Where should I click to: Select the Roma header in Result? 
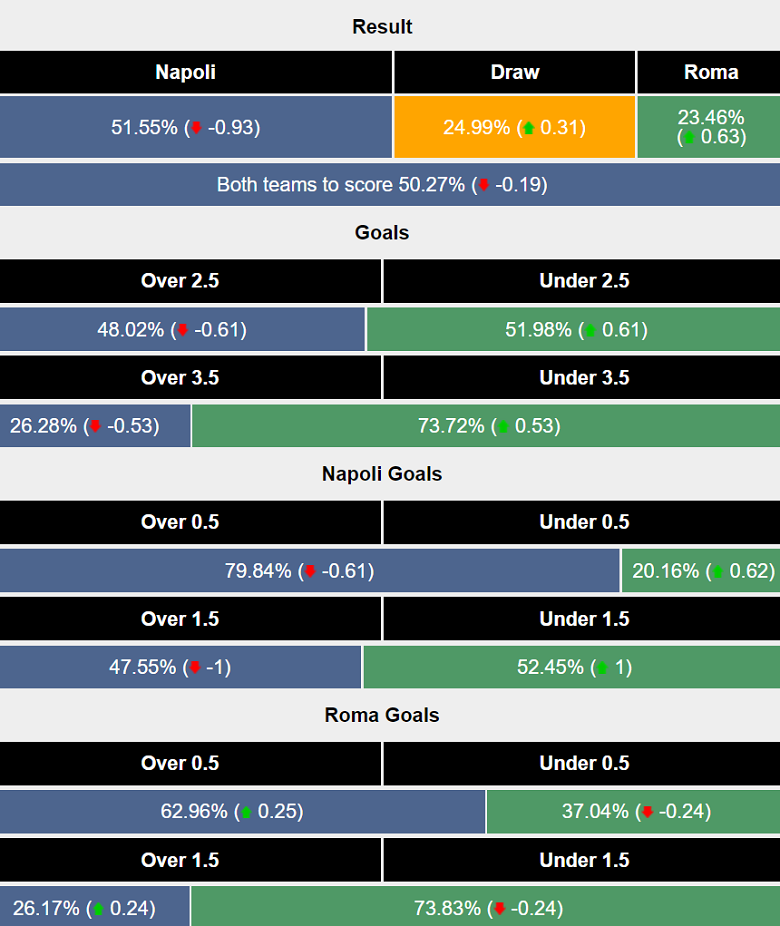click(x=711, y=72)
